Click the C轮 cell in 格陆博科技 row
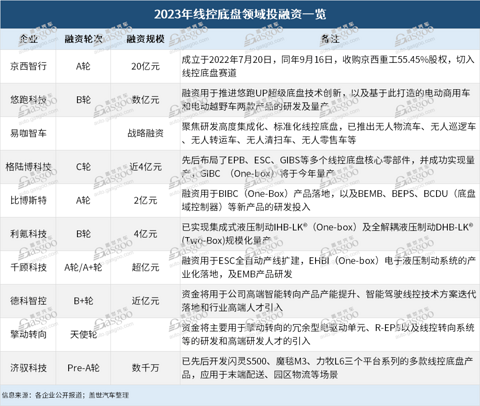480x406 pixels. pyautogui.click(x=83, y=167)
